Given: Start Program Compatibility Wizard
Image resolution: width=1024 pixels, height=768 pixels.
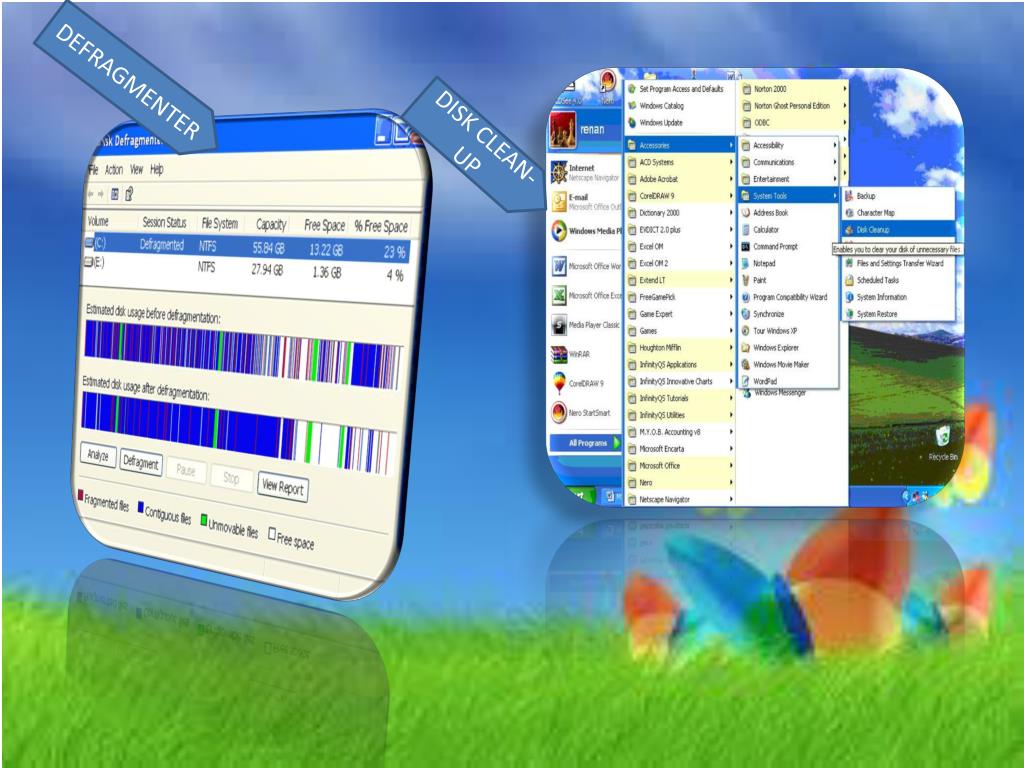Looking at the screenshot, I should (788, 297).
